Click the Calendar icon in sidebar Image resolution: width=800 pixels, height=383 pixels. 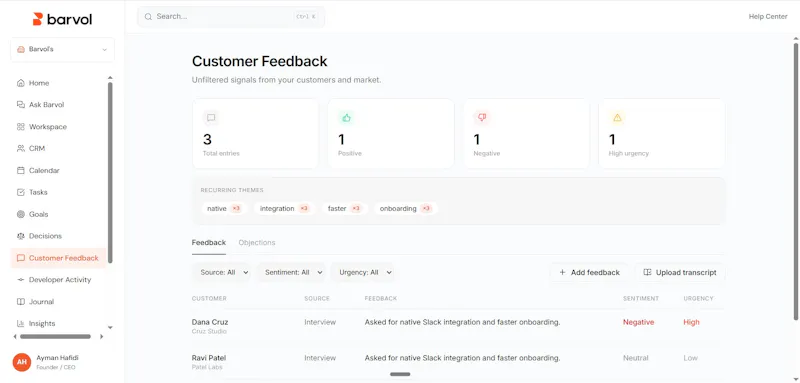point(20,170)
